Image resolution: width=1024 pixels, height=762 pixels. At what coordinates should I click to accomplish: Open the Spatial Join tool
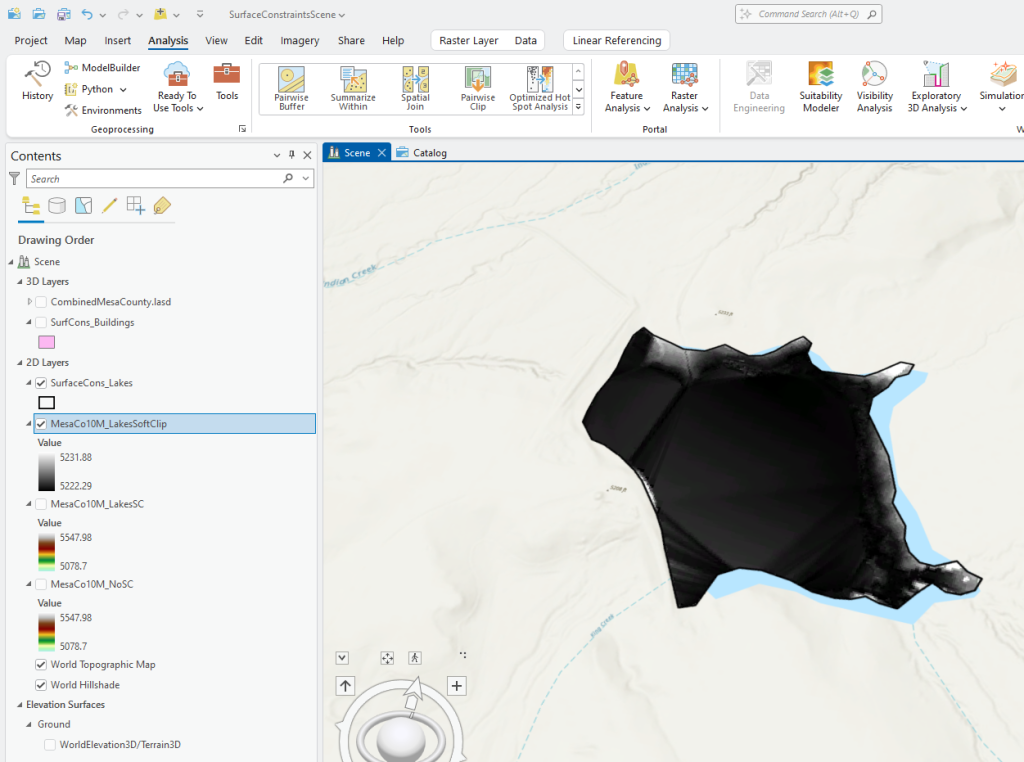tap(415, 88)
